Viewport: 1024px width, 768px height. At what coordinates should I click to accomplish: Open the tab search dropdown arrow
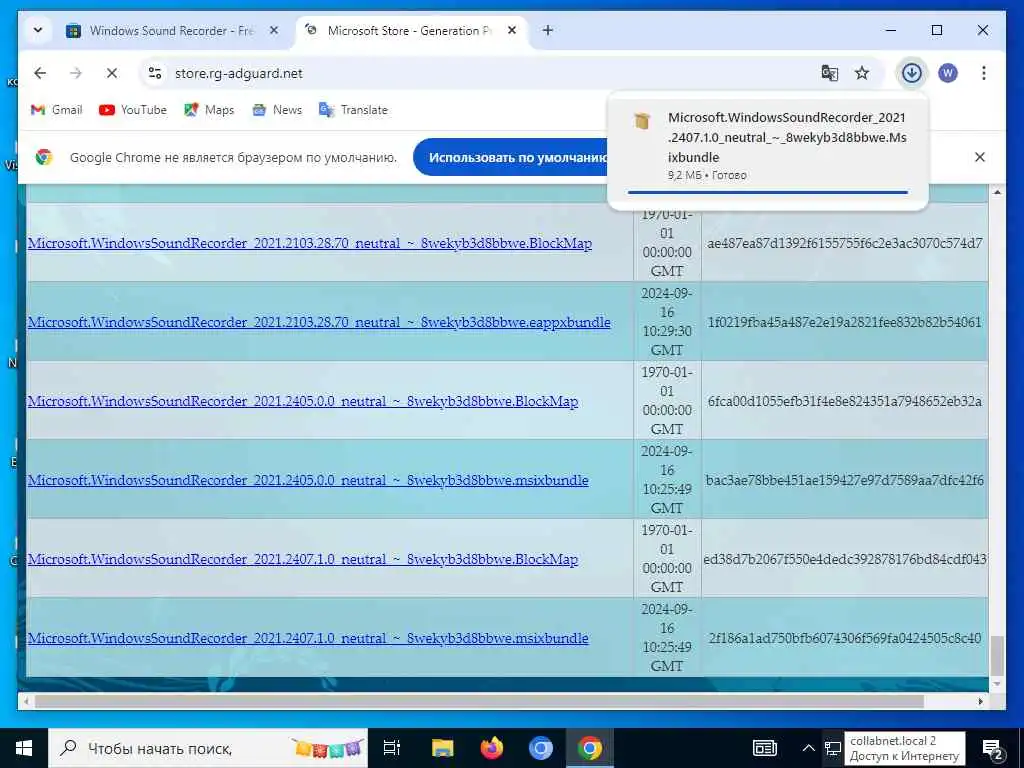click(x=38, y=31)
